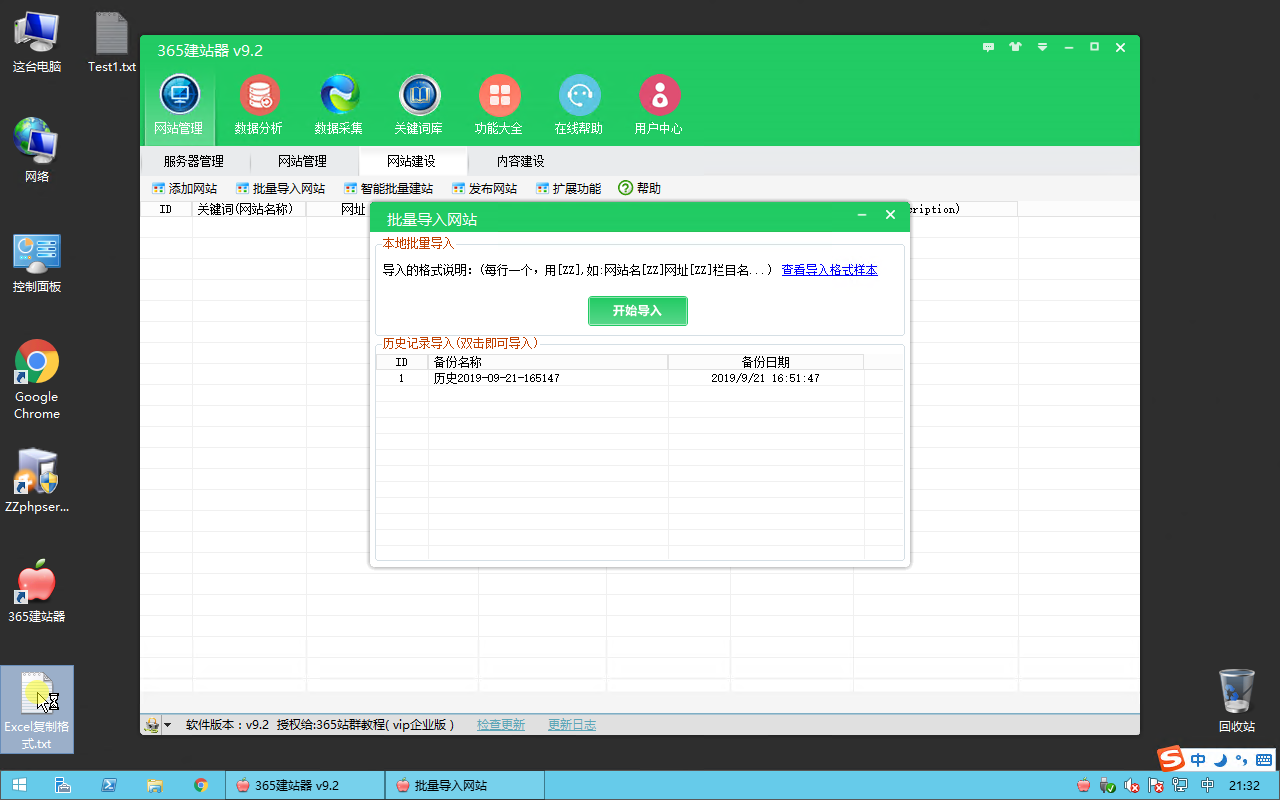Toggle Sogou Chinese/English 中 mode
This screenshot has width=1280, height=800.
tap(1198, 759)
